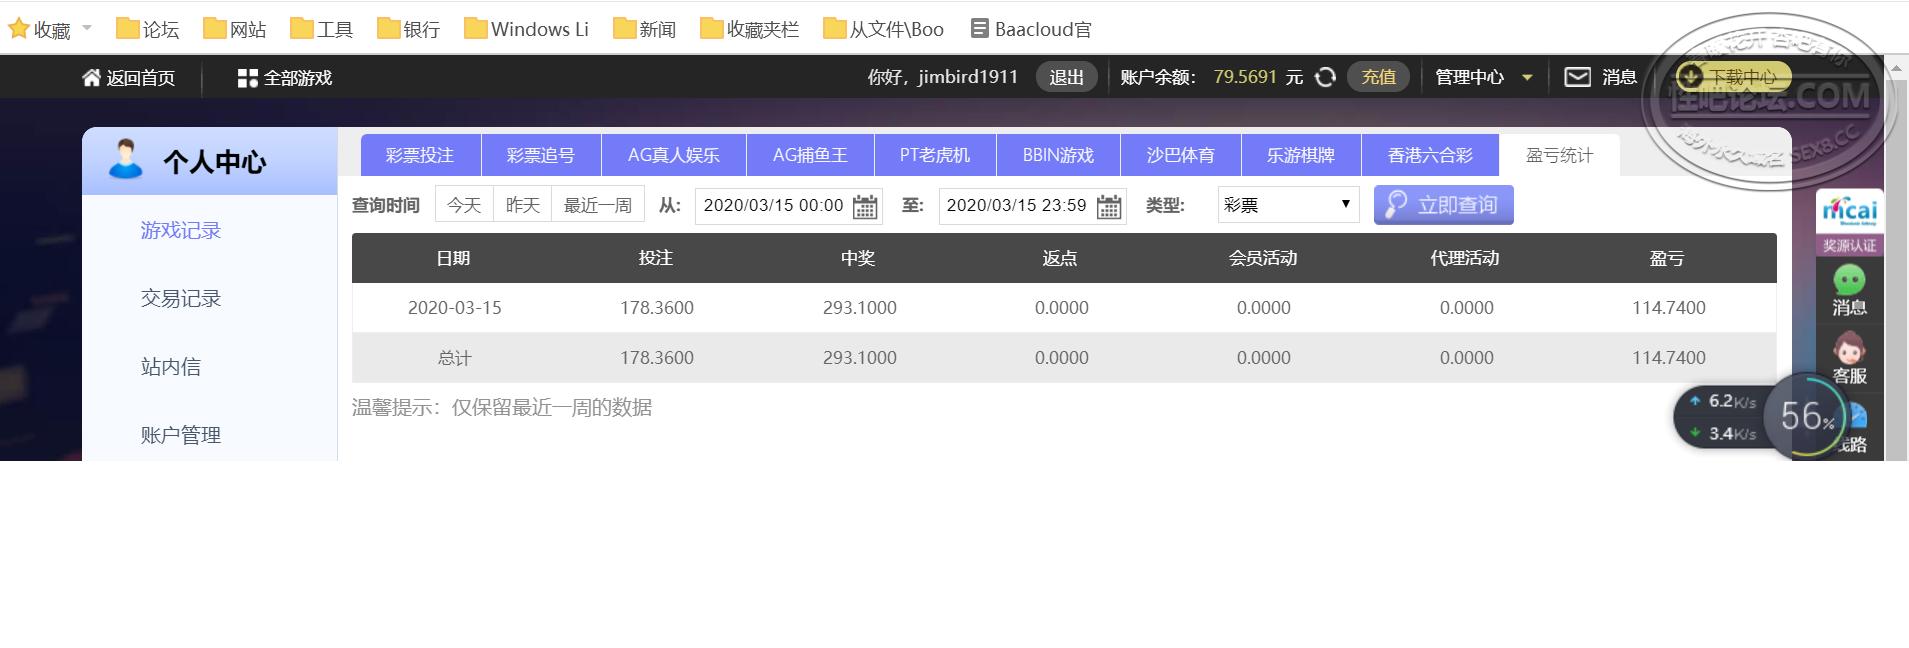Viewport: 1909px width, 648px height.
Task: Switch to 香港六合彩 tab
Action: 1430,155
